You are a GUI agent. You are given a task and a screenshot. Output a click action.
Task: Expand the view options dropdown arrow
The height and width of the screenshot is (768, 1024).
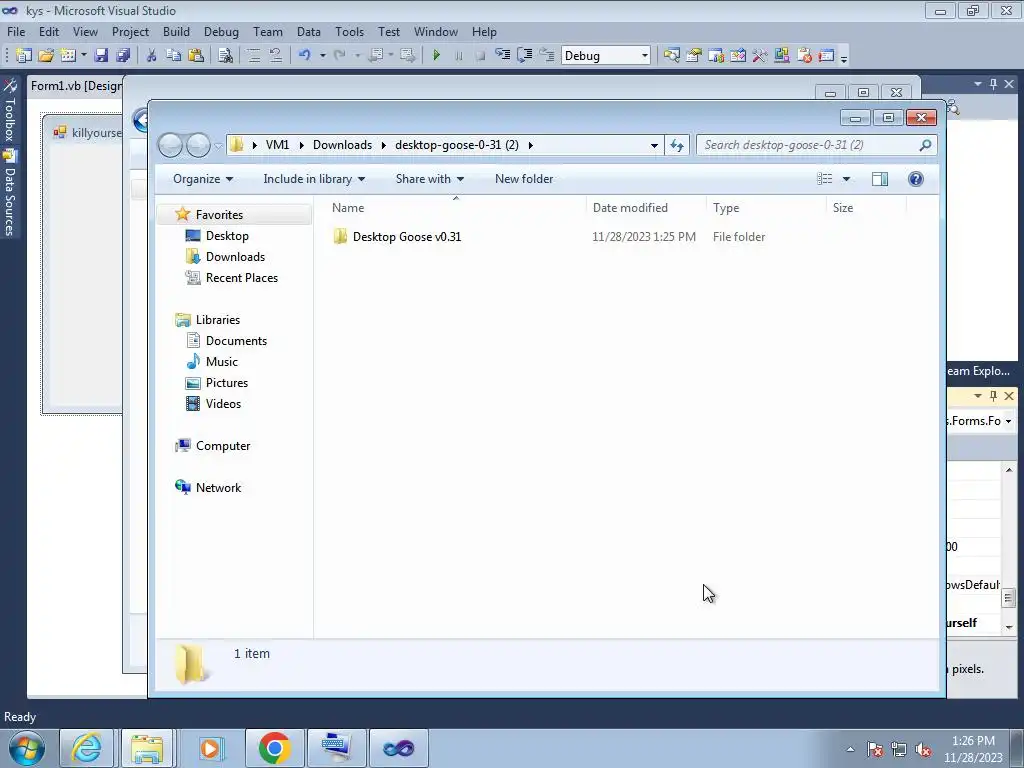point(846,179)
